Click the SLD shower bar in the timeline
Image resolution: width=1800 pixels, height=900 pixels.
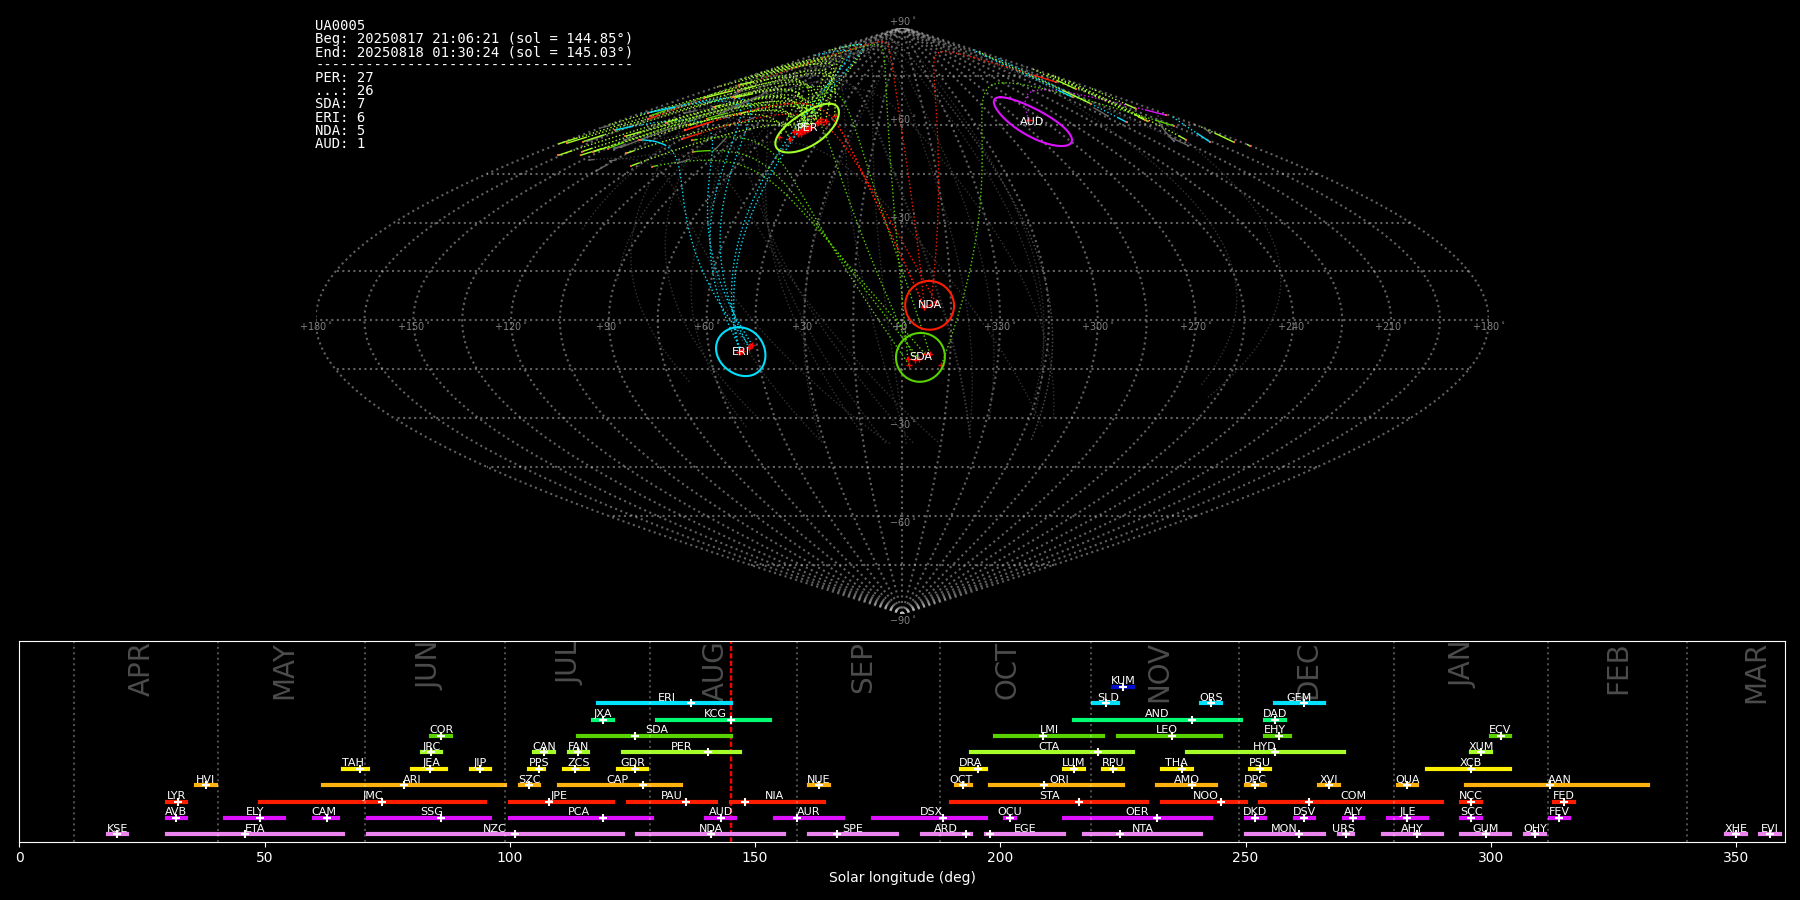[1106, 703]
